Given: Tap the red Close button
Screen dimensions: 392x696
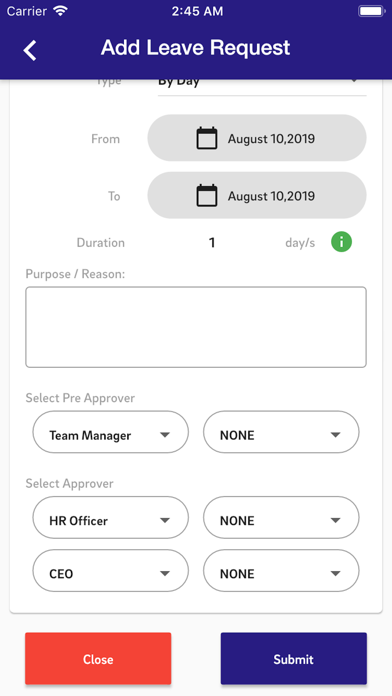Looking at the screenshot, I should click(98, 659).
